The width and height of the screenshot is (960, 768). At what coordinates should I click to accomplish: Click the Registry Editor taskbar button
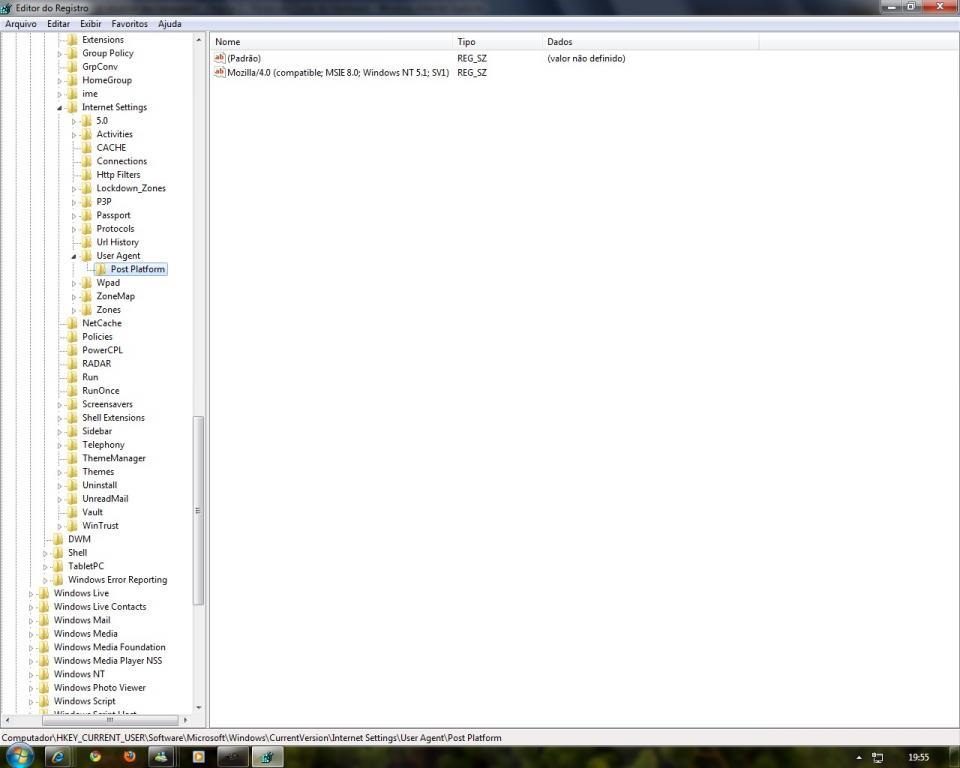tap(266, 757)
